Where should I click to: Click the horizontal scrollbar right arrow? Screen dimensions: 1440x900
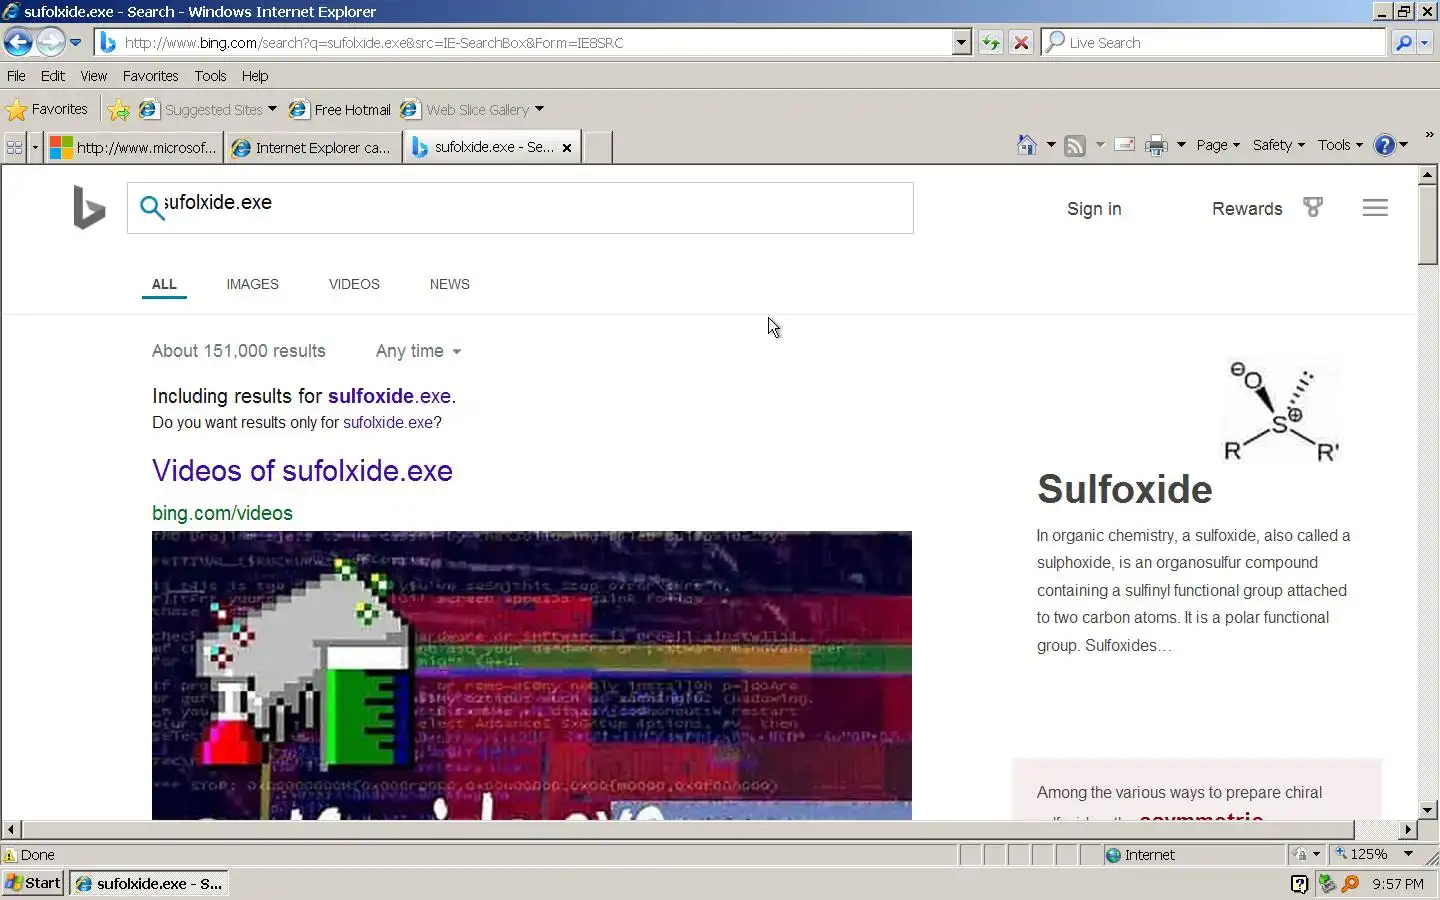[x=1408, y=829]
